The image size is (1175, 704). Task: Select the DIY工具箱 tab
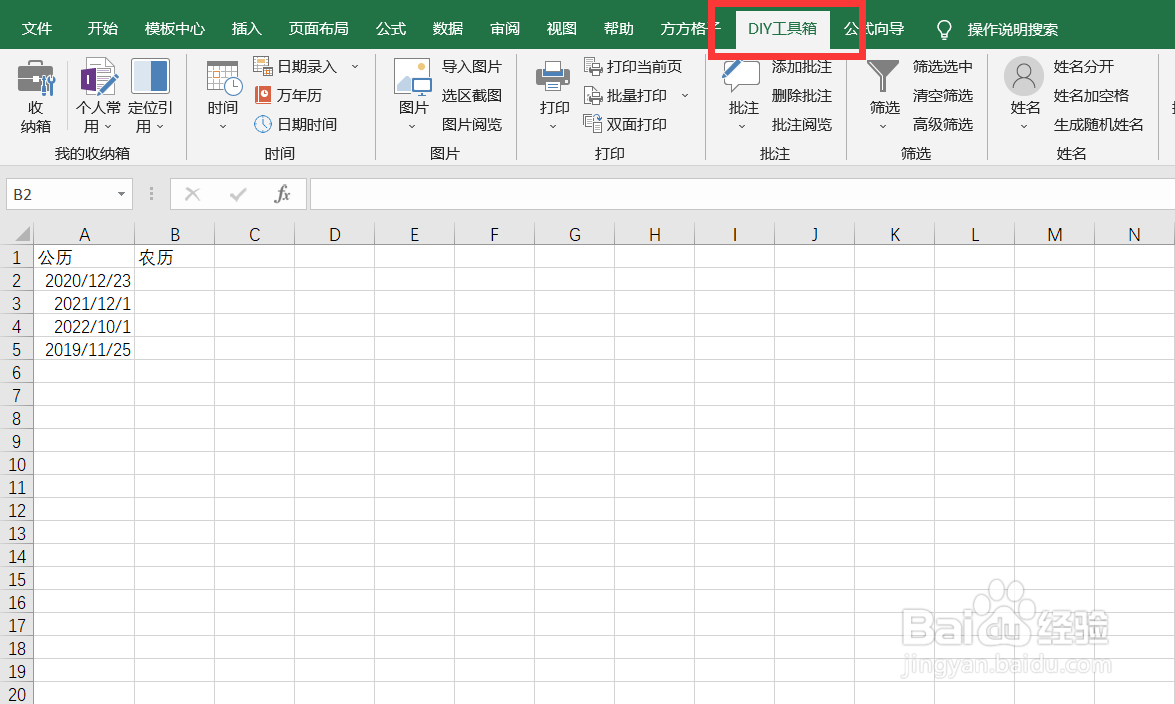782,29
